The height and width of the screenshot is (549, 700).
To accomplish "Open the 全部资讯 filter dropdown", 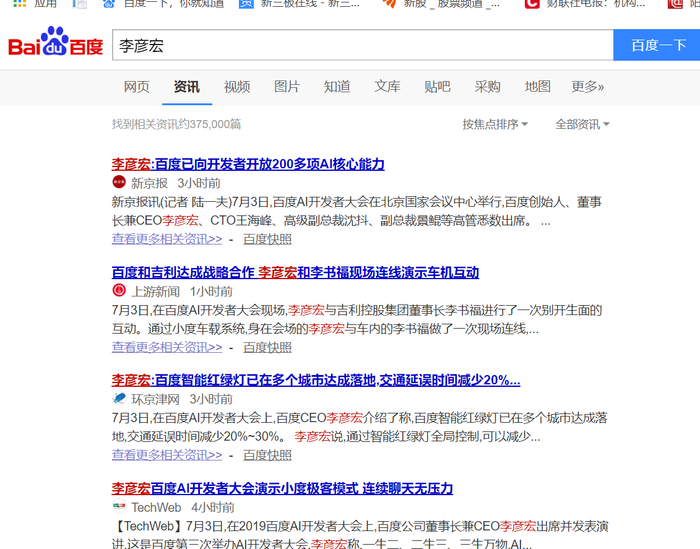I will pos(582,124).
